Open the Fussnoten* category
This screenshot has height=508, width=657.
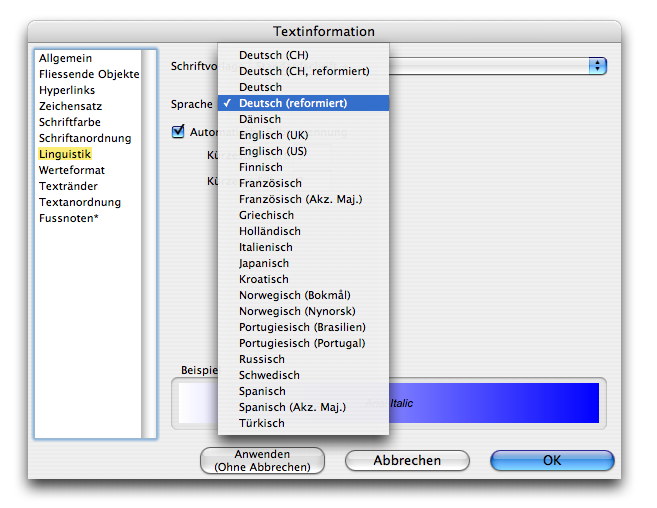tap(68, 218)
